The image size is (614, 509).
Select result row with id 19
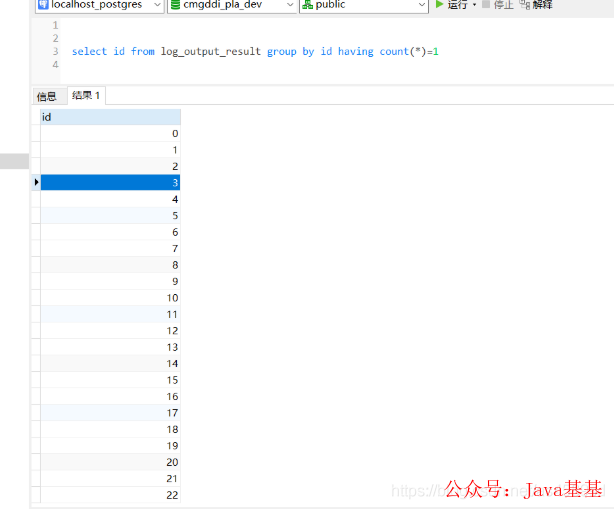(110, 446)
